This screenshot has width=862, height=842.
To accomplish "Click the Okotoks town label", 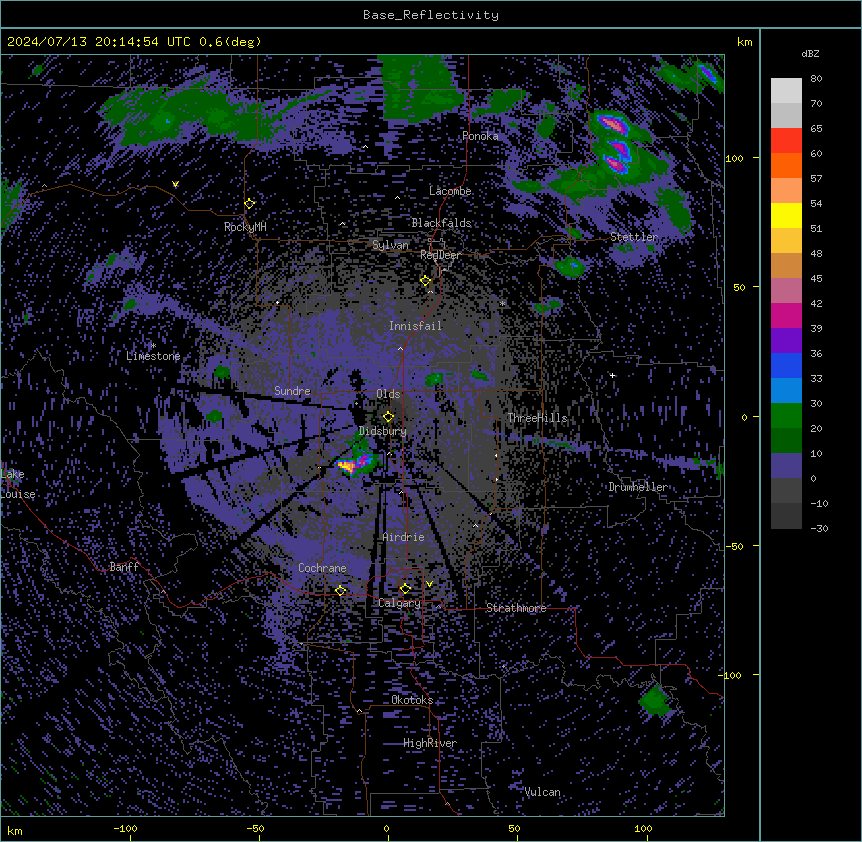I will pos(412,700).
